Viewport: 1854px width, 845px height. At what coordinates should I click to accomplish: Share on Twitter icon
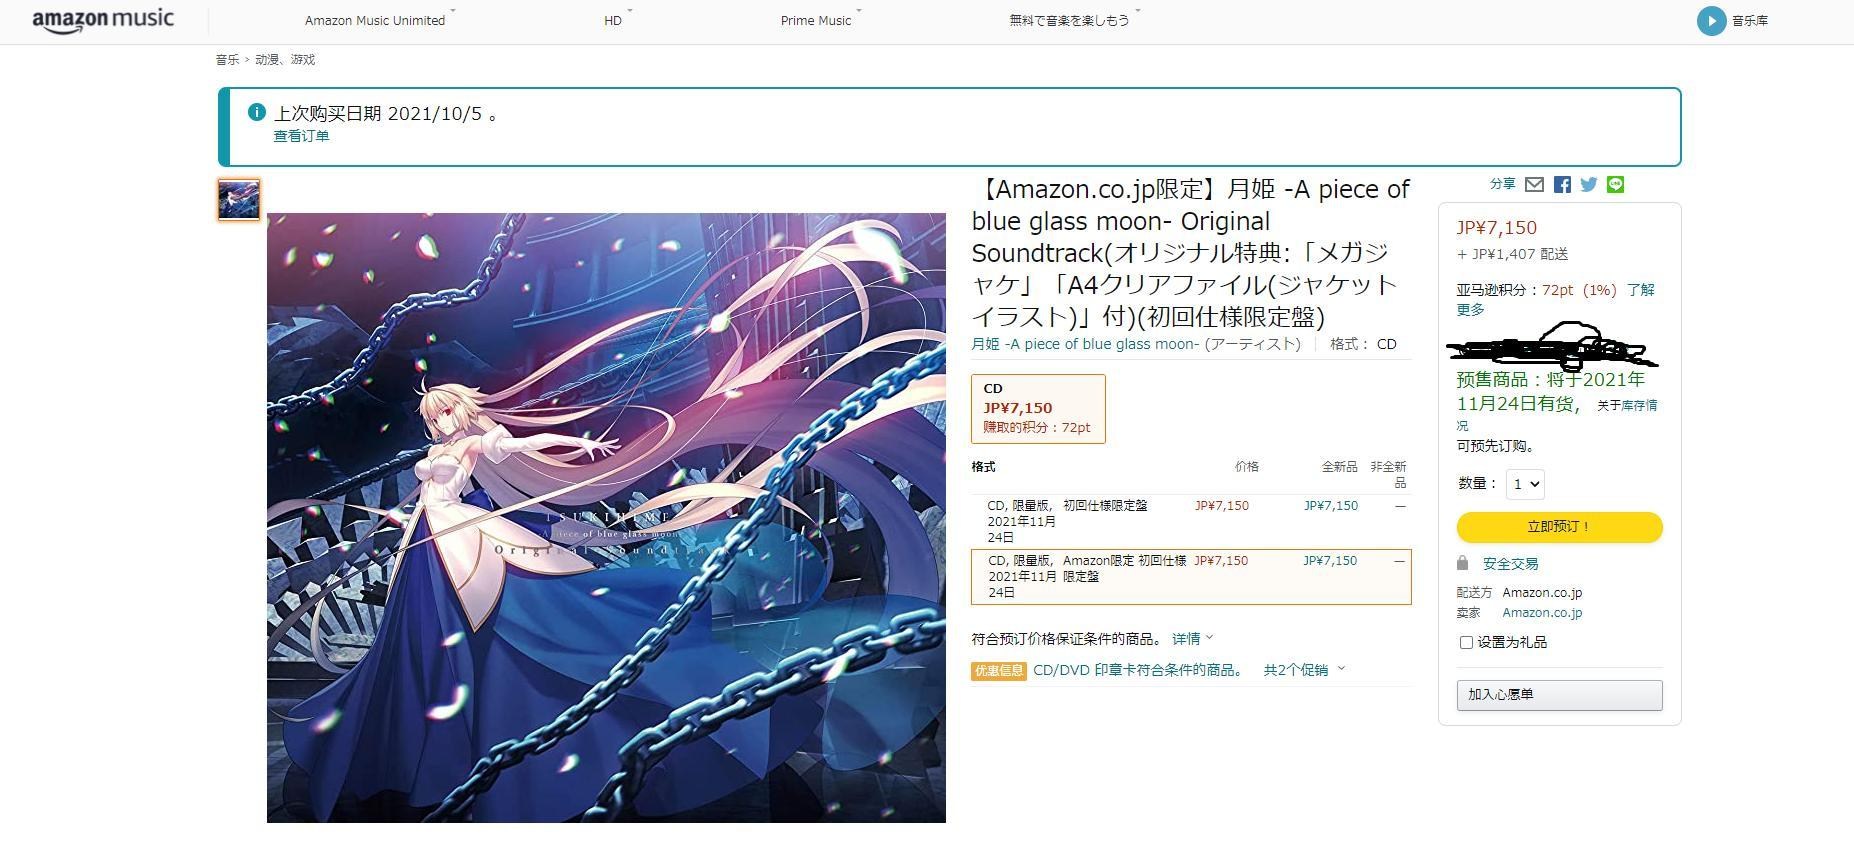[1589, 184]
